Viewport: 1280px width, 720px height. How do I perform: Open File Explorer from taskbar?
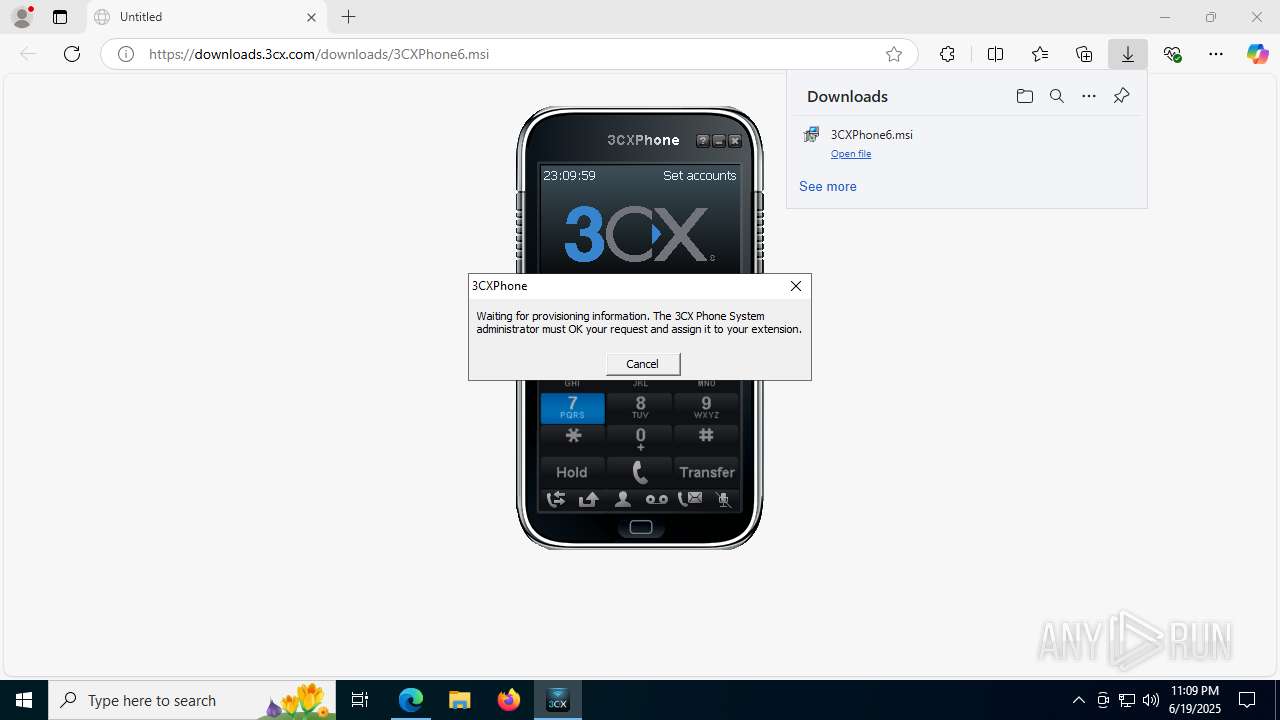coord(460,700)
